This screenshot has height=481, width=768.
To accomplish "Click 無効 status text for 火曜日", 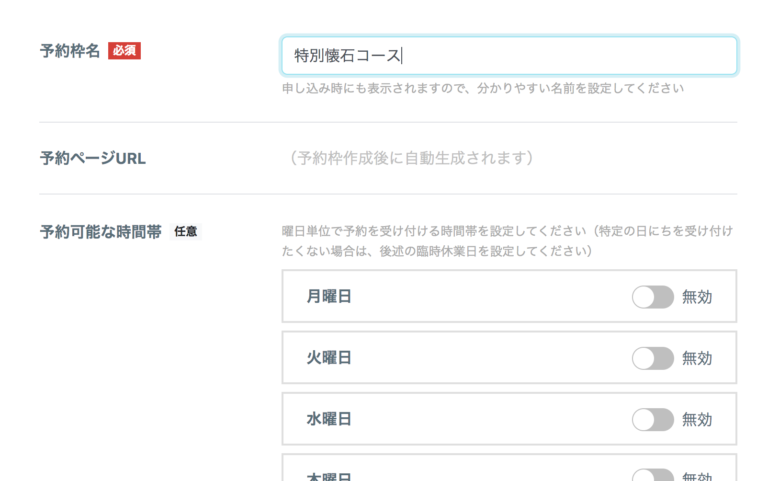I will click(x=697, y=358).
